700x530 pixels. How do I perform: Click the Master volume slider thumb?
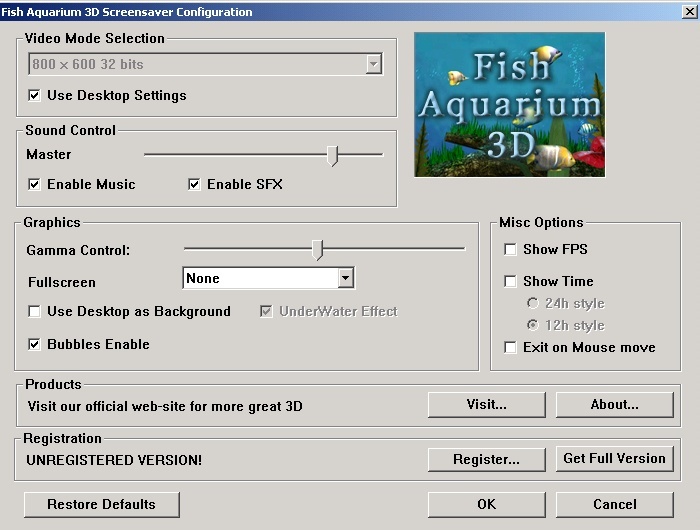click(332, 156)
